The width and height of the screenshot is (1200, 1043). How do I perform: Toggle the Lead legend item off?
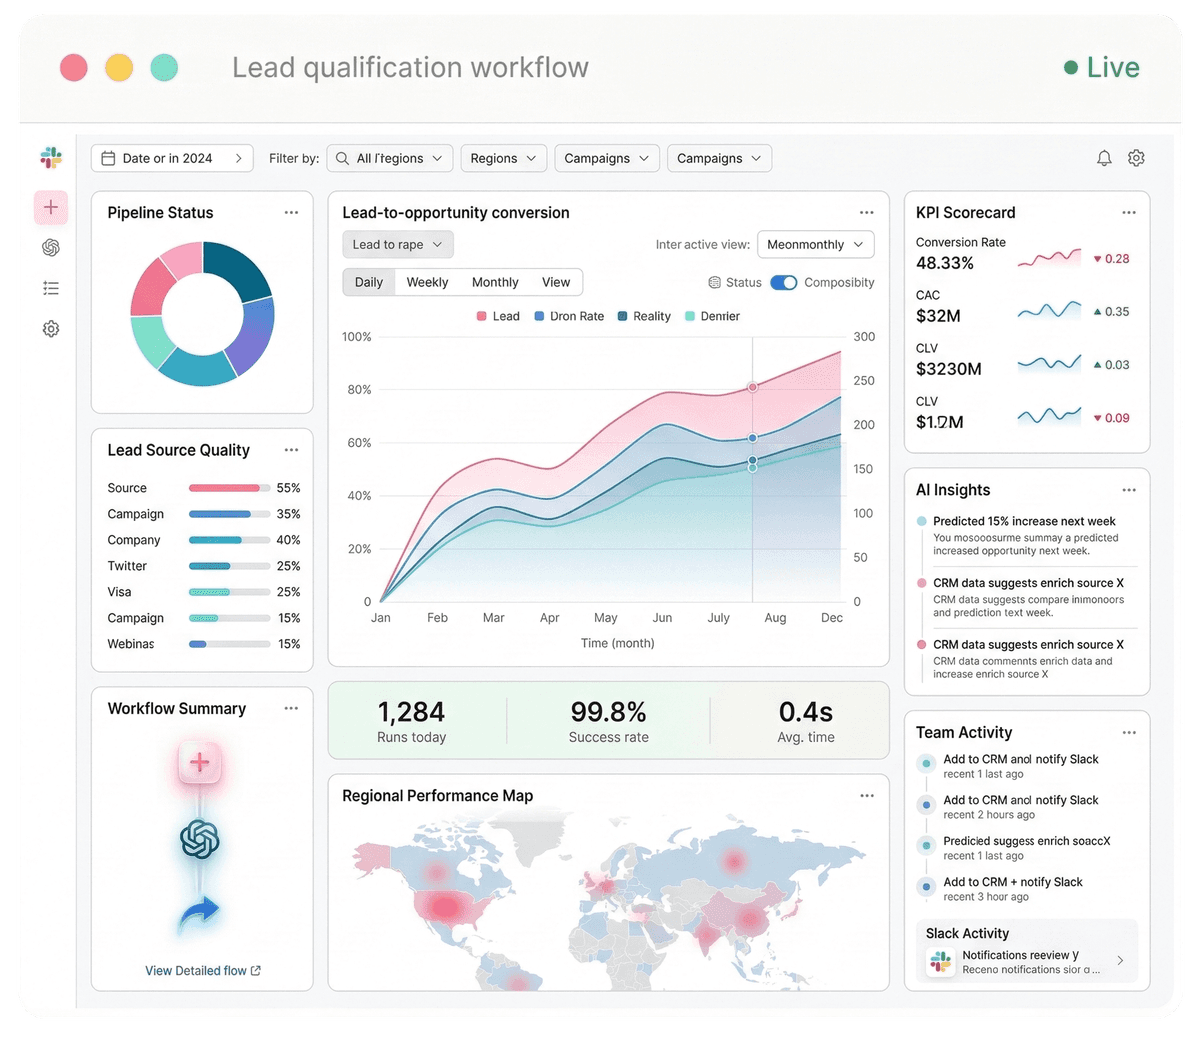[x=497, y=316]
